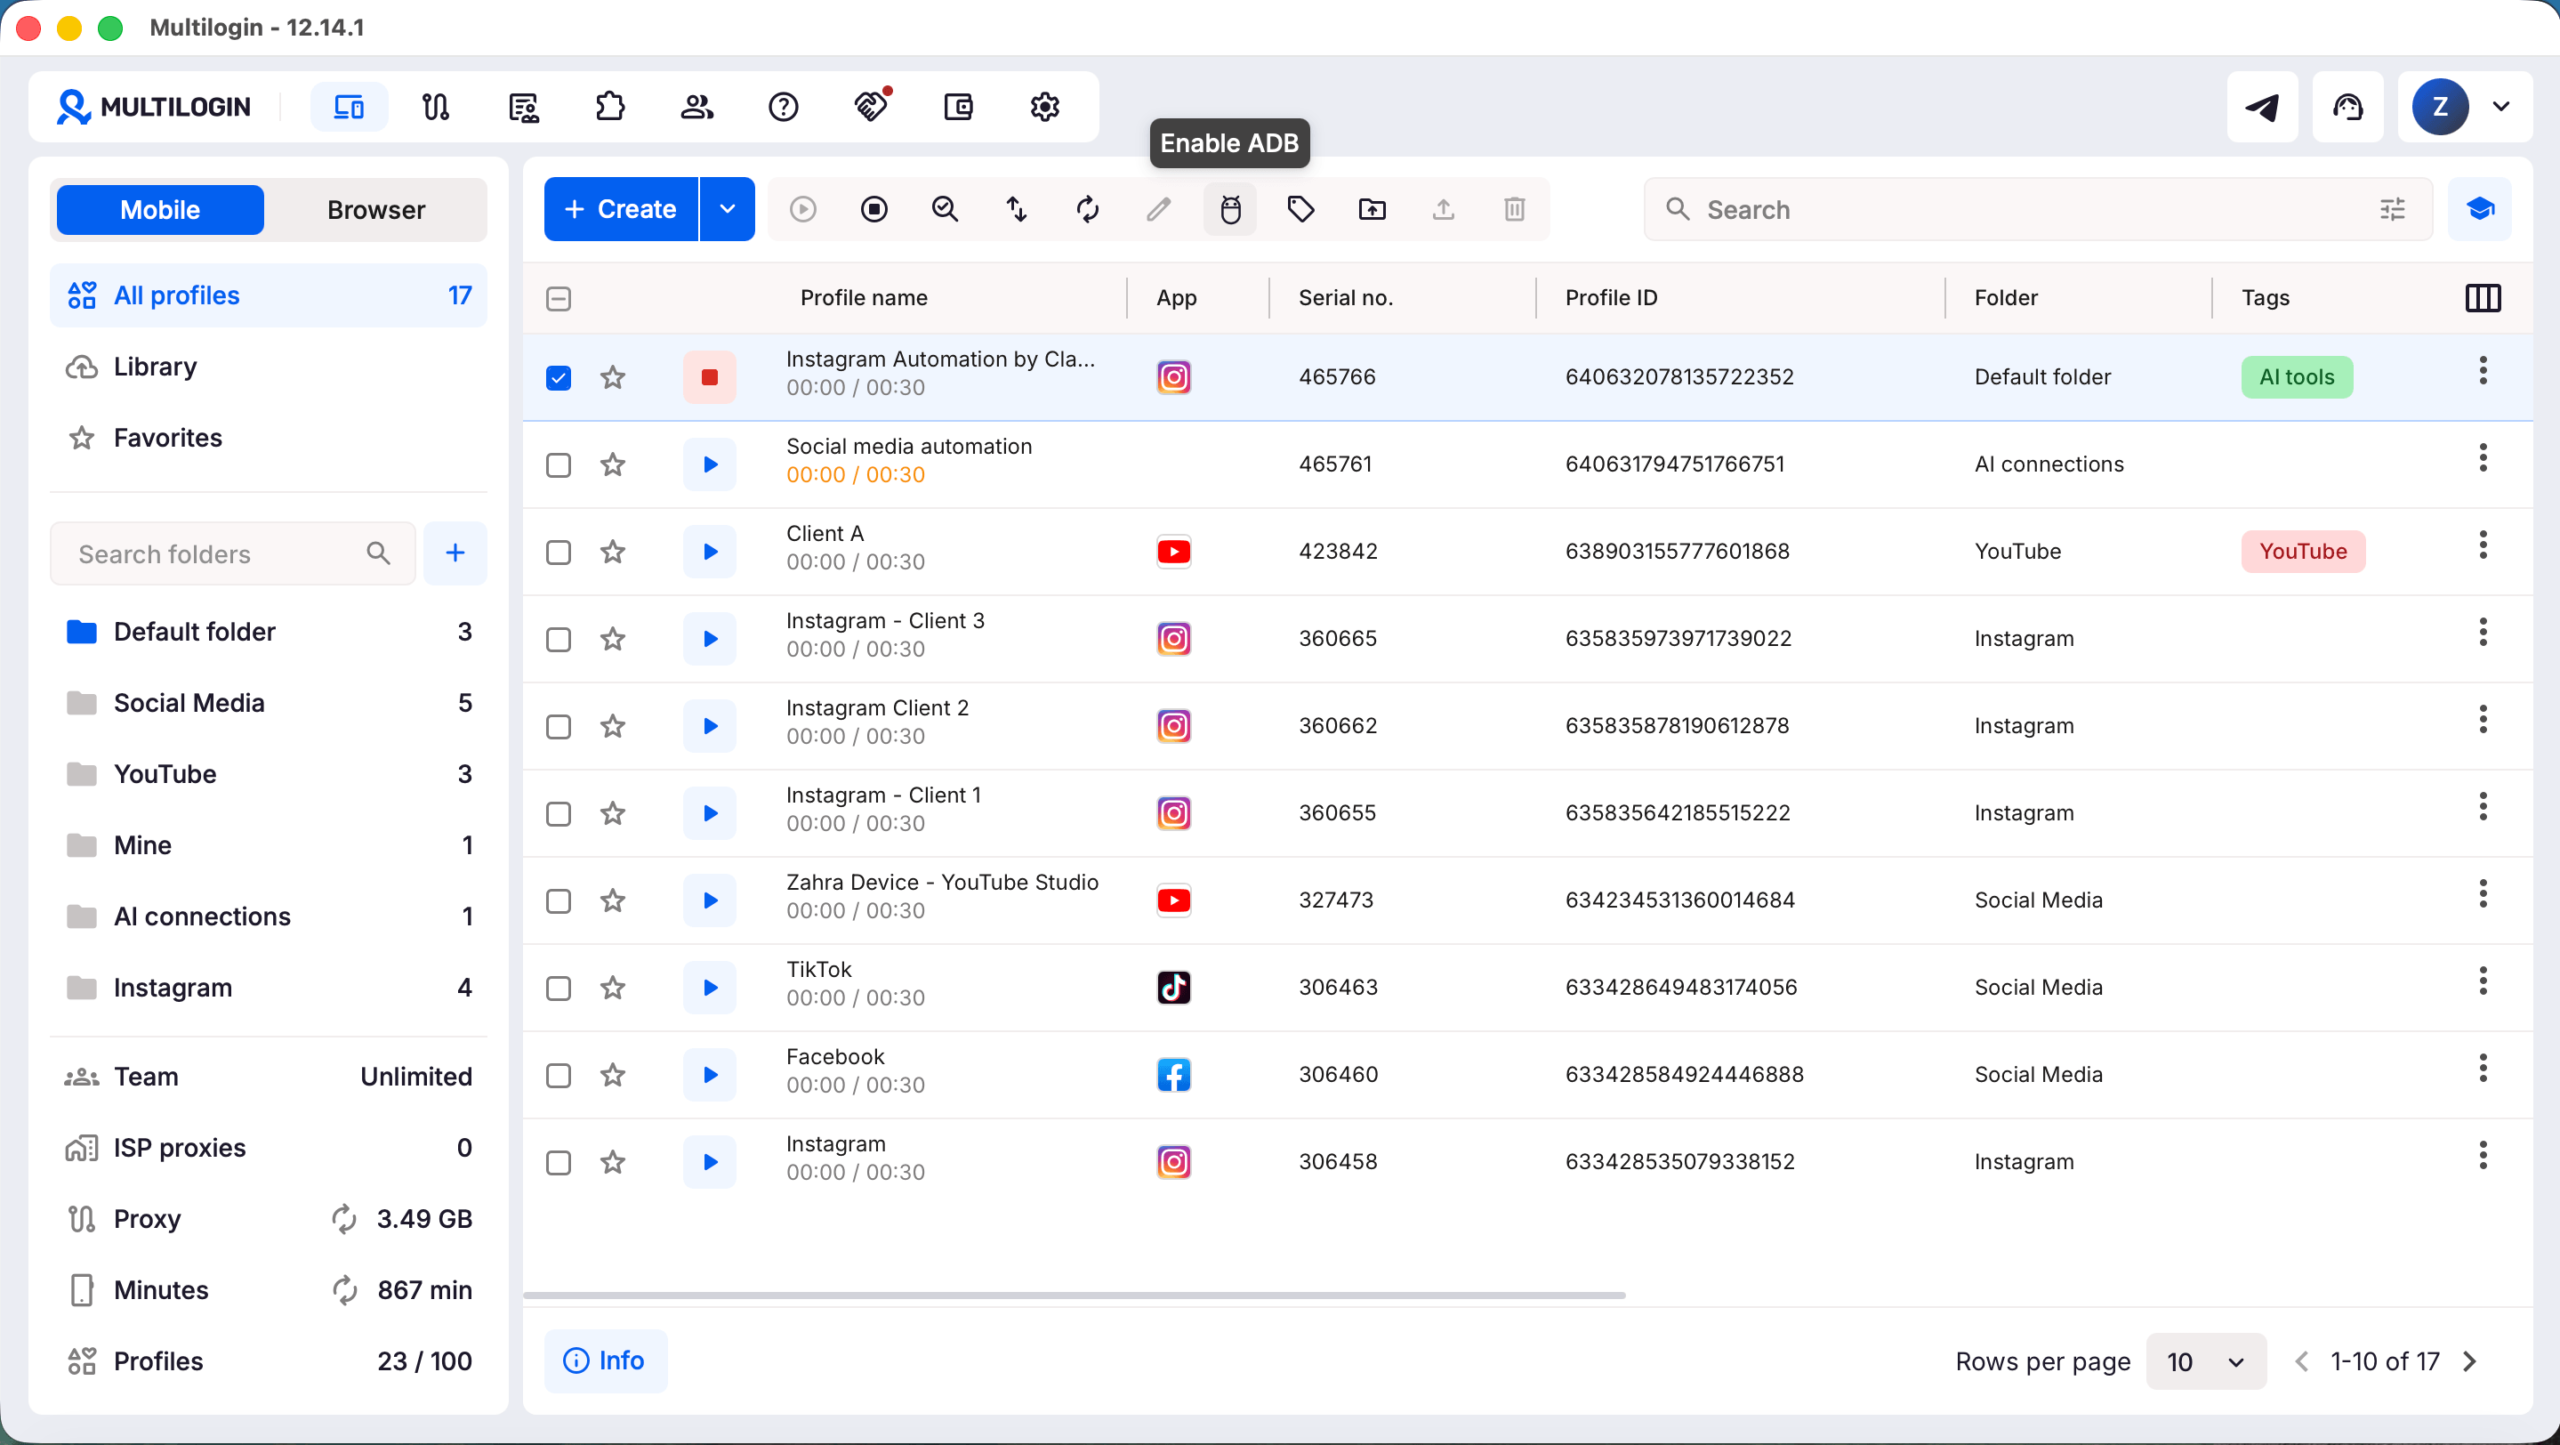This screenshot has height=1445, width=2560.
Task: Favorite the Social media automation profile star
Action: coord(613,464)
